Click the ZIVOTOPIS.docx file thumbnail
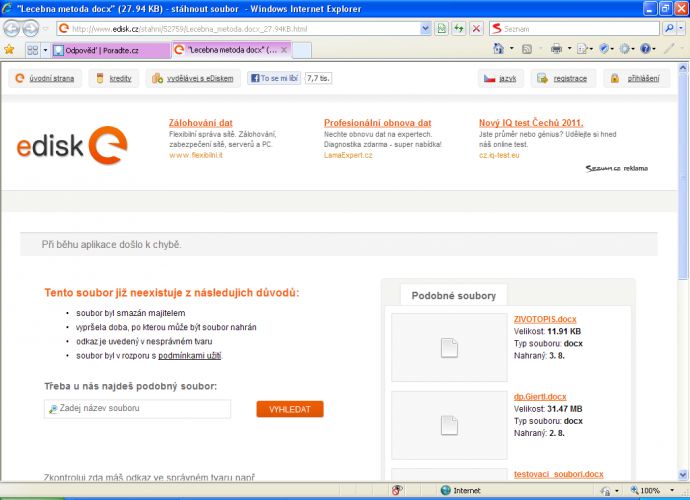The width and height of the screenshot is (690, 500). (449, 347)
